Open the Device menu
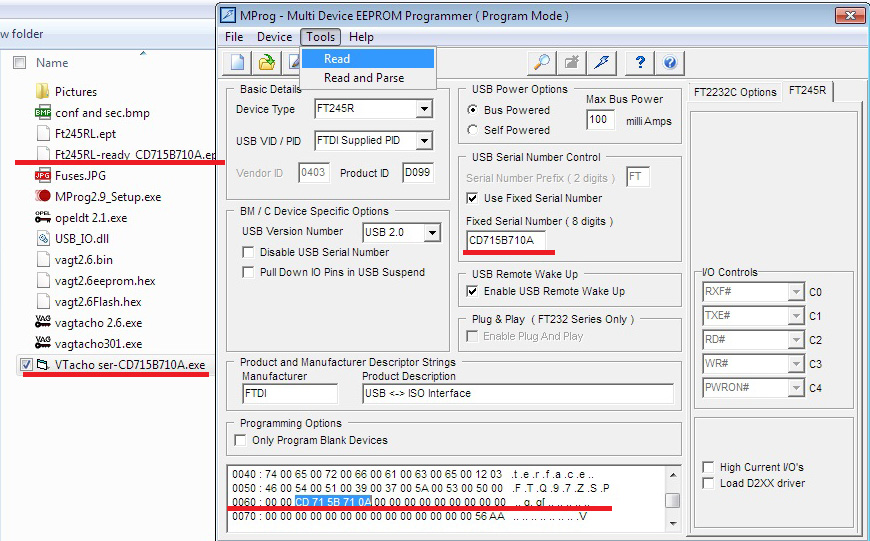The image size is (870, 541). pos(274,37)
